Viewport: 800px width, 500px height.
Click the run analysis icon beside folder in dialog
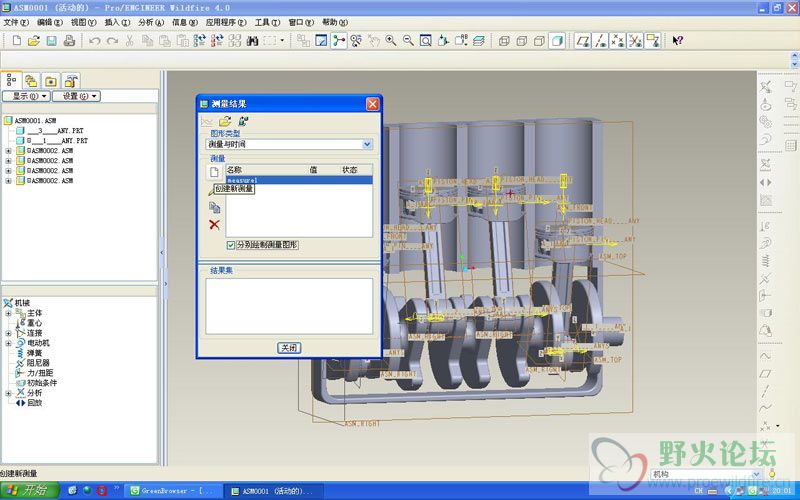click(243, 121)
